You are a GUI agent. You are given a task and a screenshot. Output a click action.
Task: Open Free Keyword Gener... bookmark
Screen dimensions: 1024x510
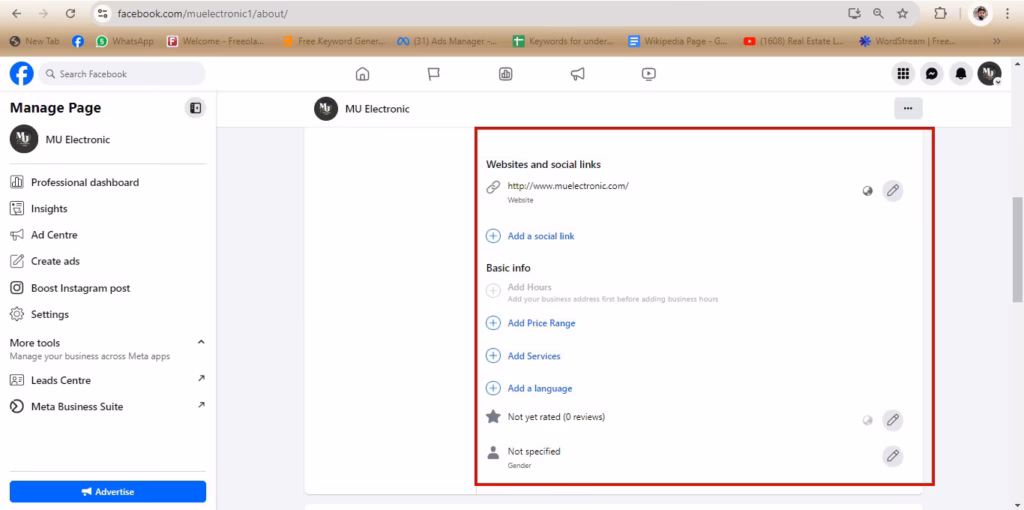pos(333,41)
